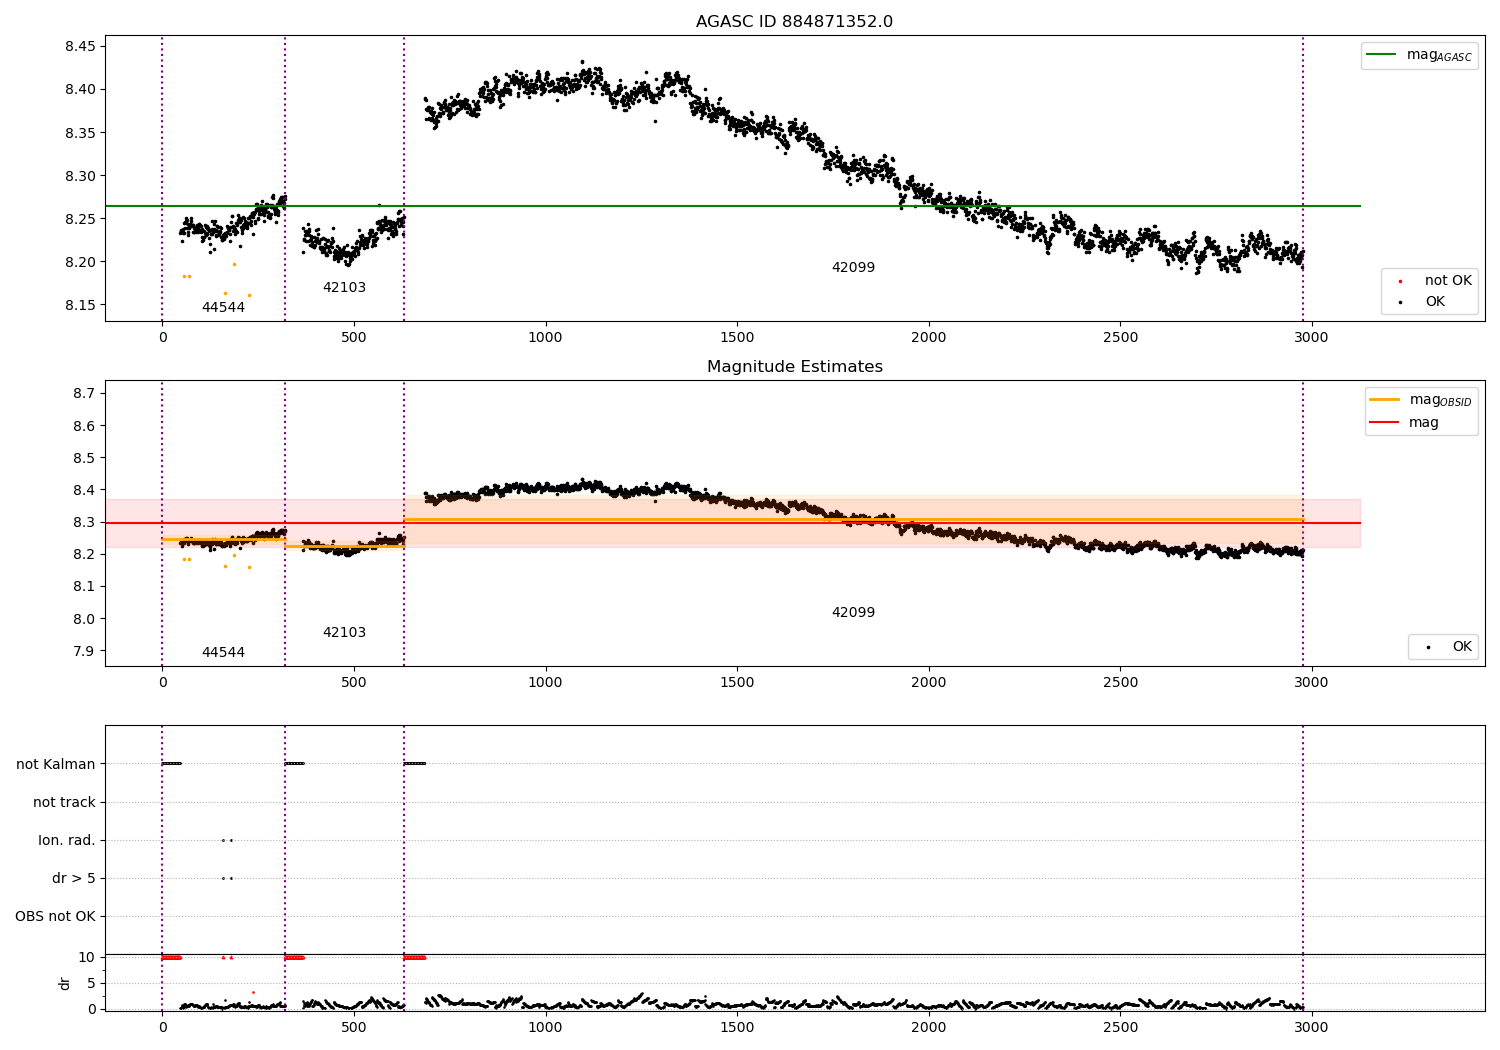The width and height of the screenshot is (1500, 1050).
Task: Click the 10 tick label on the dr axis
Action: [x=87, y=958]
